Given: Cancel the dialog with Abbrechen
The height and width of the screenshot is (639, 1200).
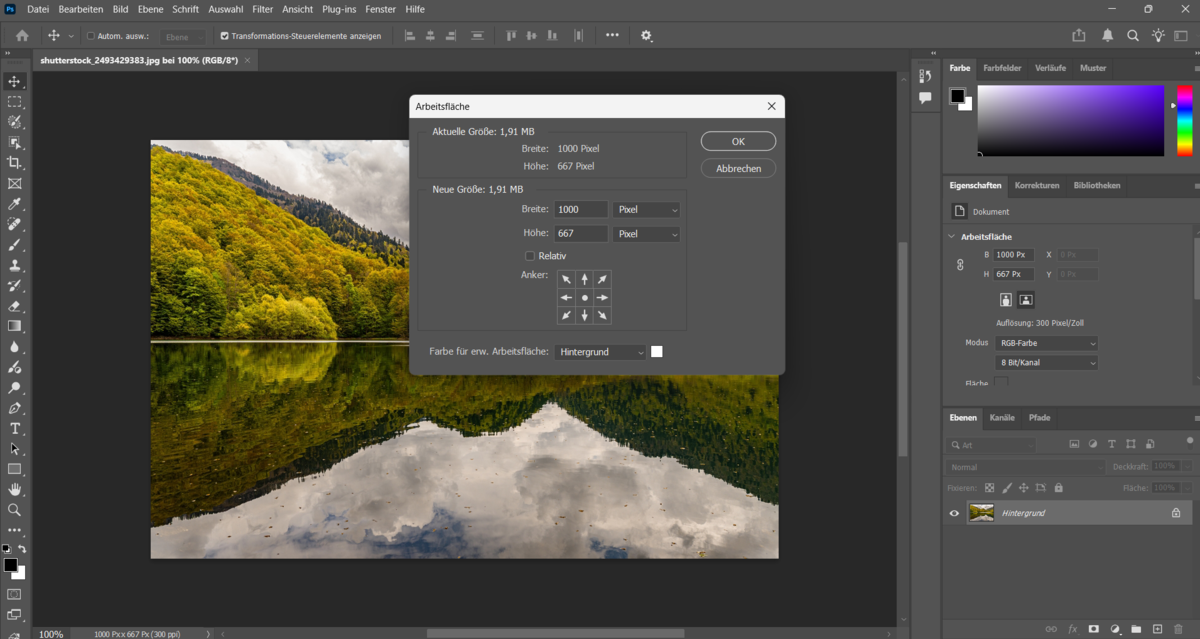Looking at the screenshot, I should tap(737, 167).
